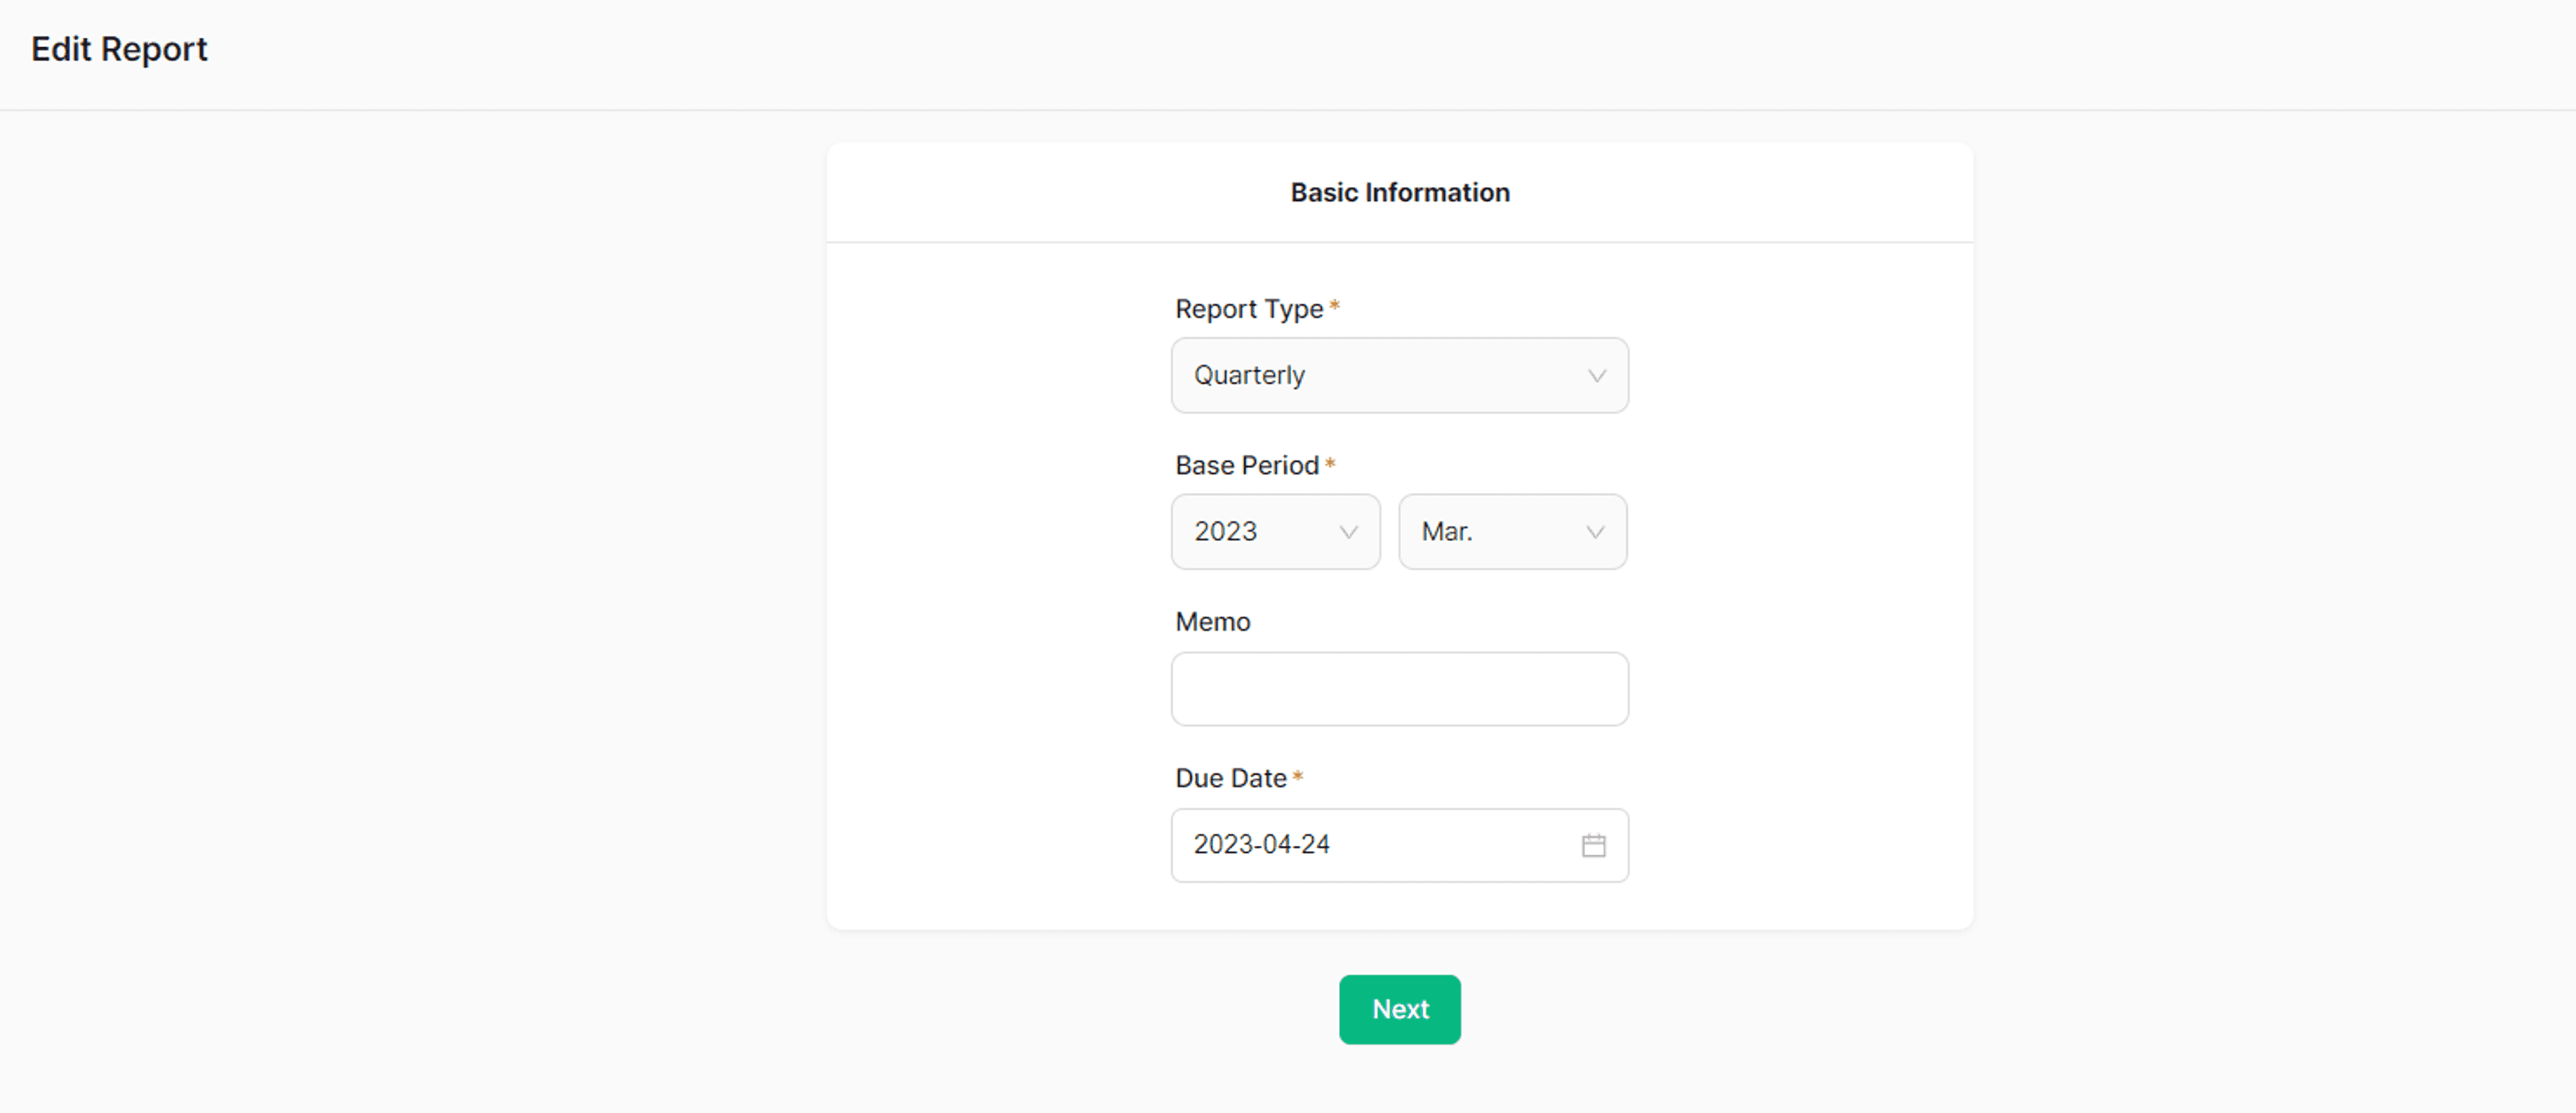
Task: Focus the empty Memo text field
Action: tap(1398, 689)
